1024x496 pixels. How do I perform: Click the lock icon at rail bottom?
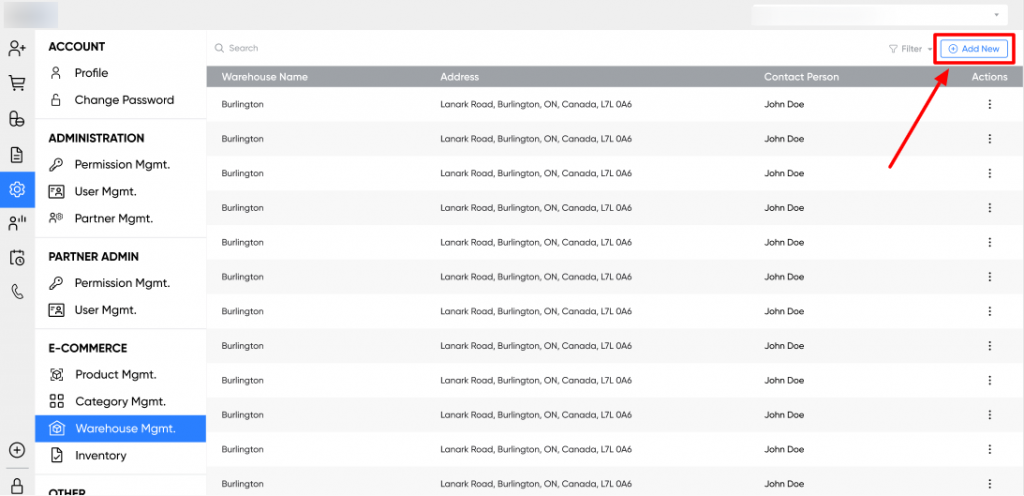[x=16, y=484]
